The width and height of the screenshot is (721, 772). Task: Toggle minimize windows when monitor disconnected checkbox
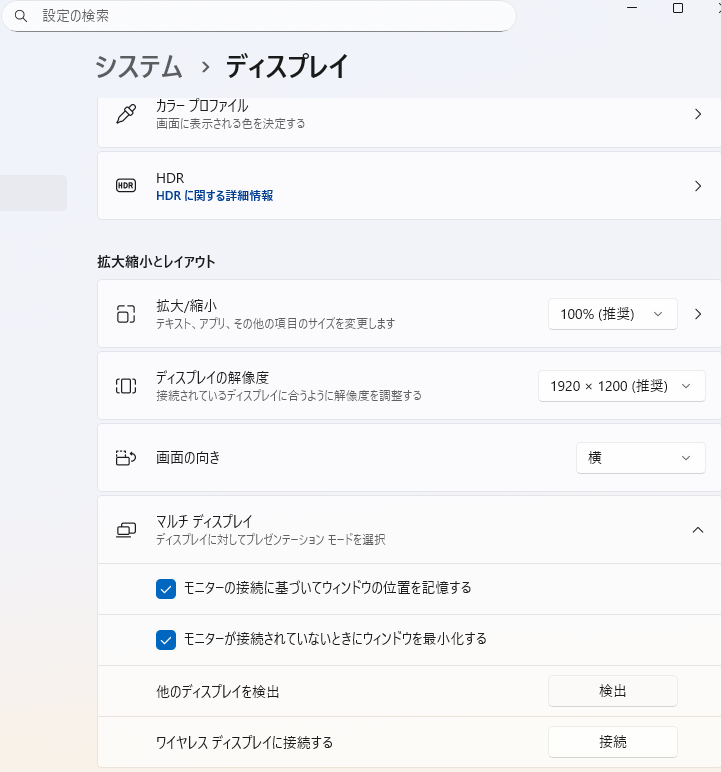166,640
